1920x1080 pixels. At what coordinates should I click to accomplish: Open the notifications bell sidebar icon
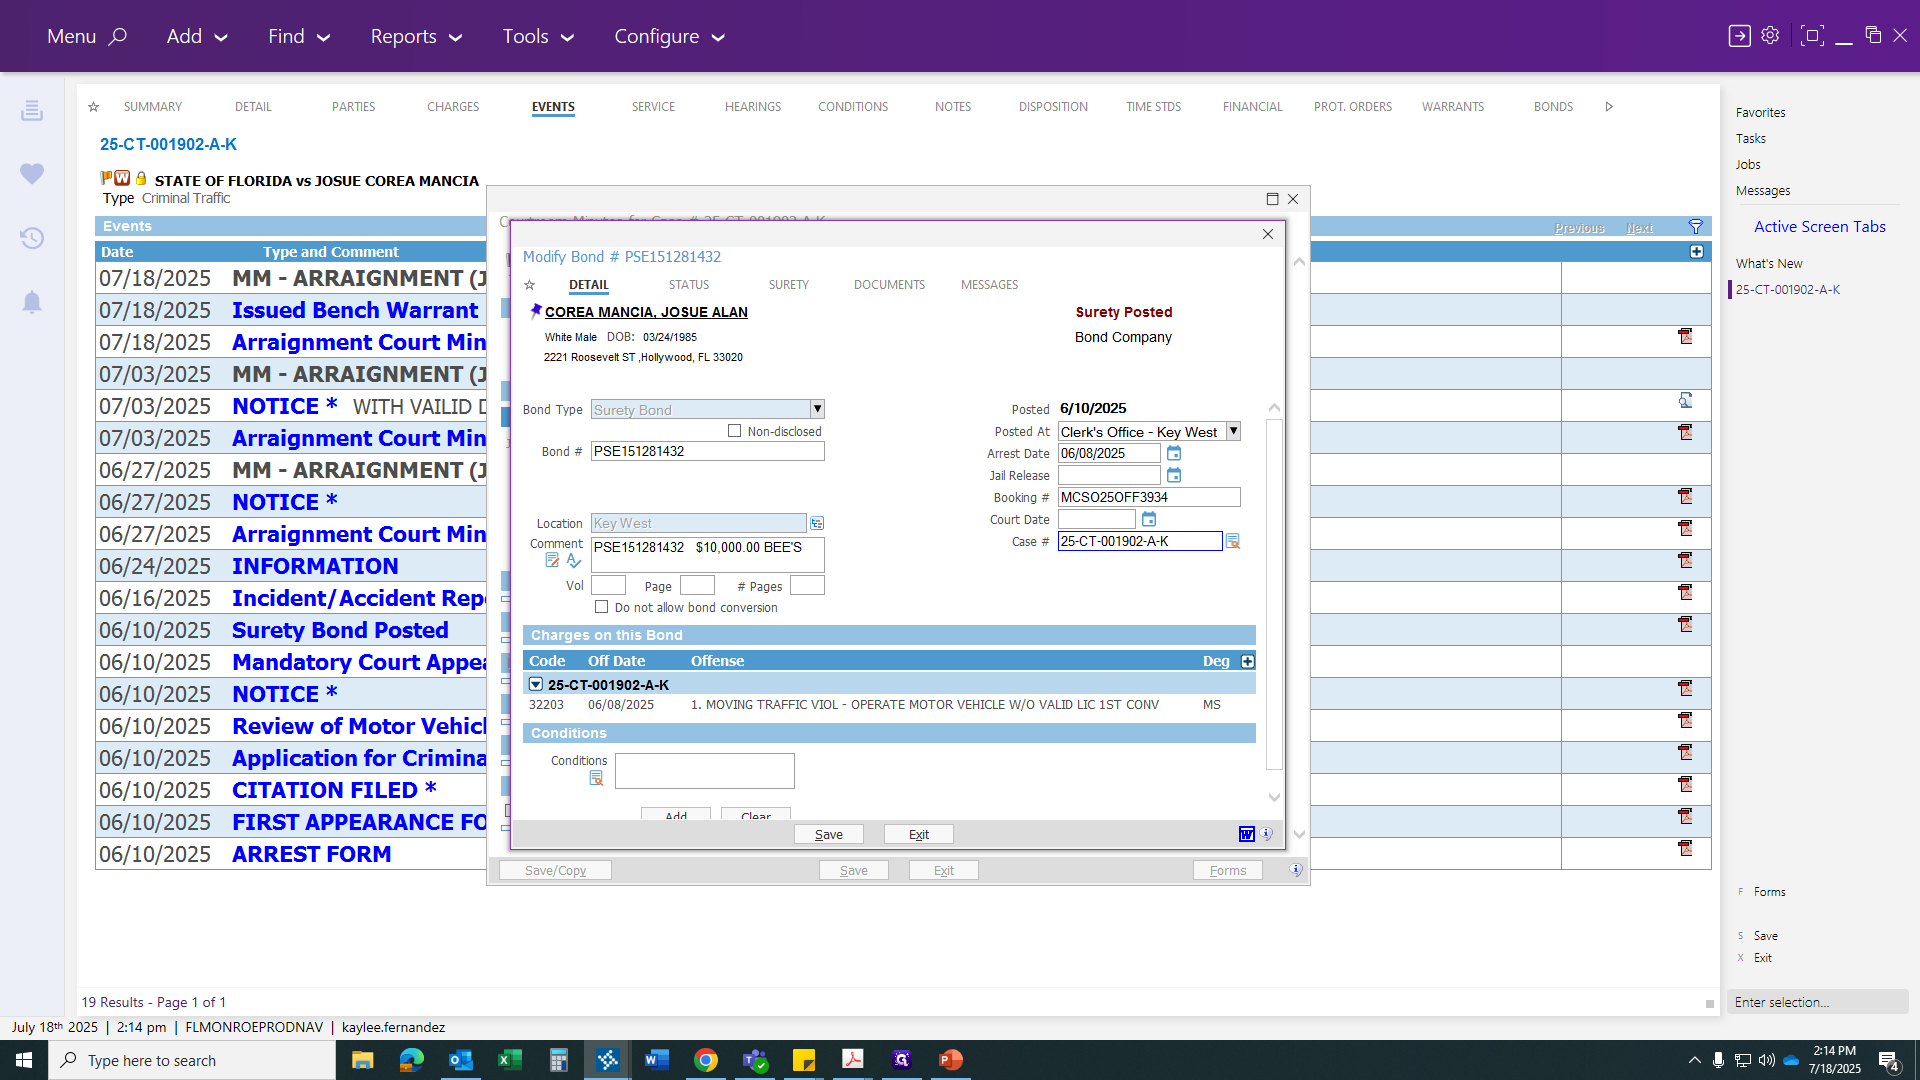pos(32,302)
